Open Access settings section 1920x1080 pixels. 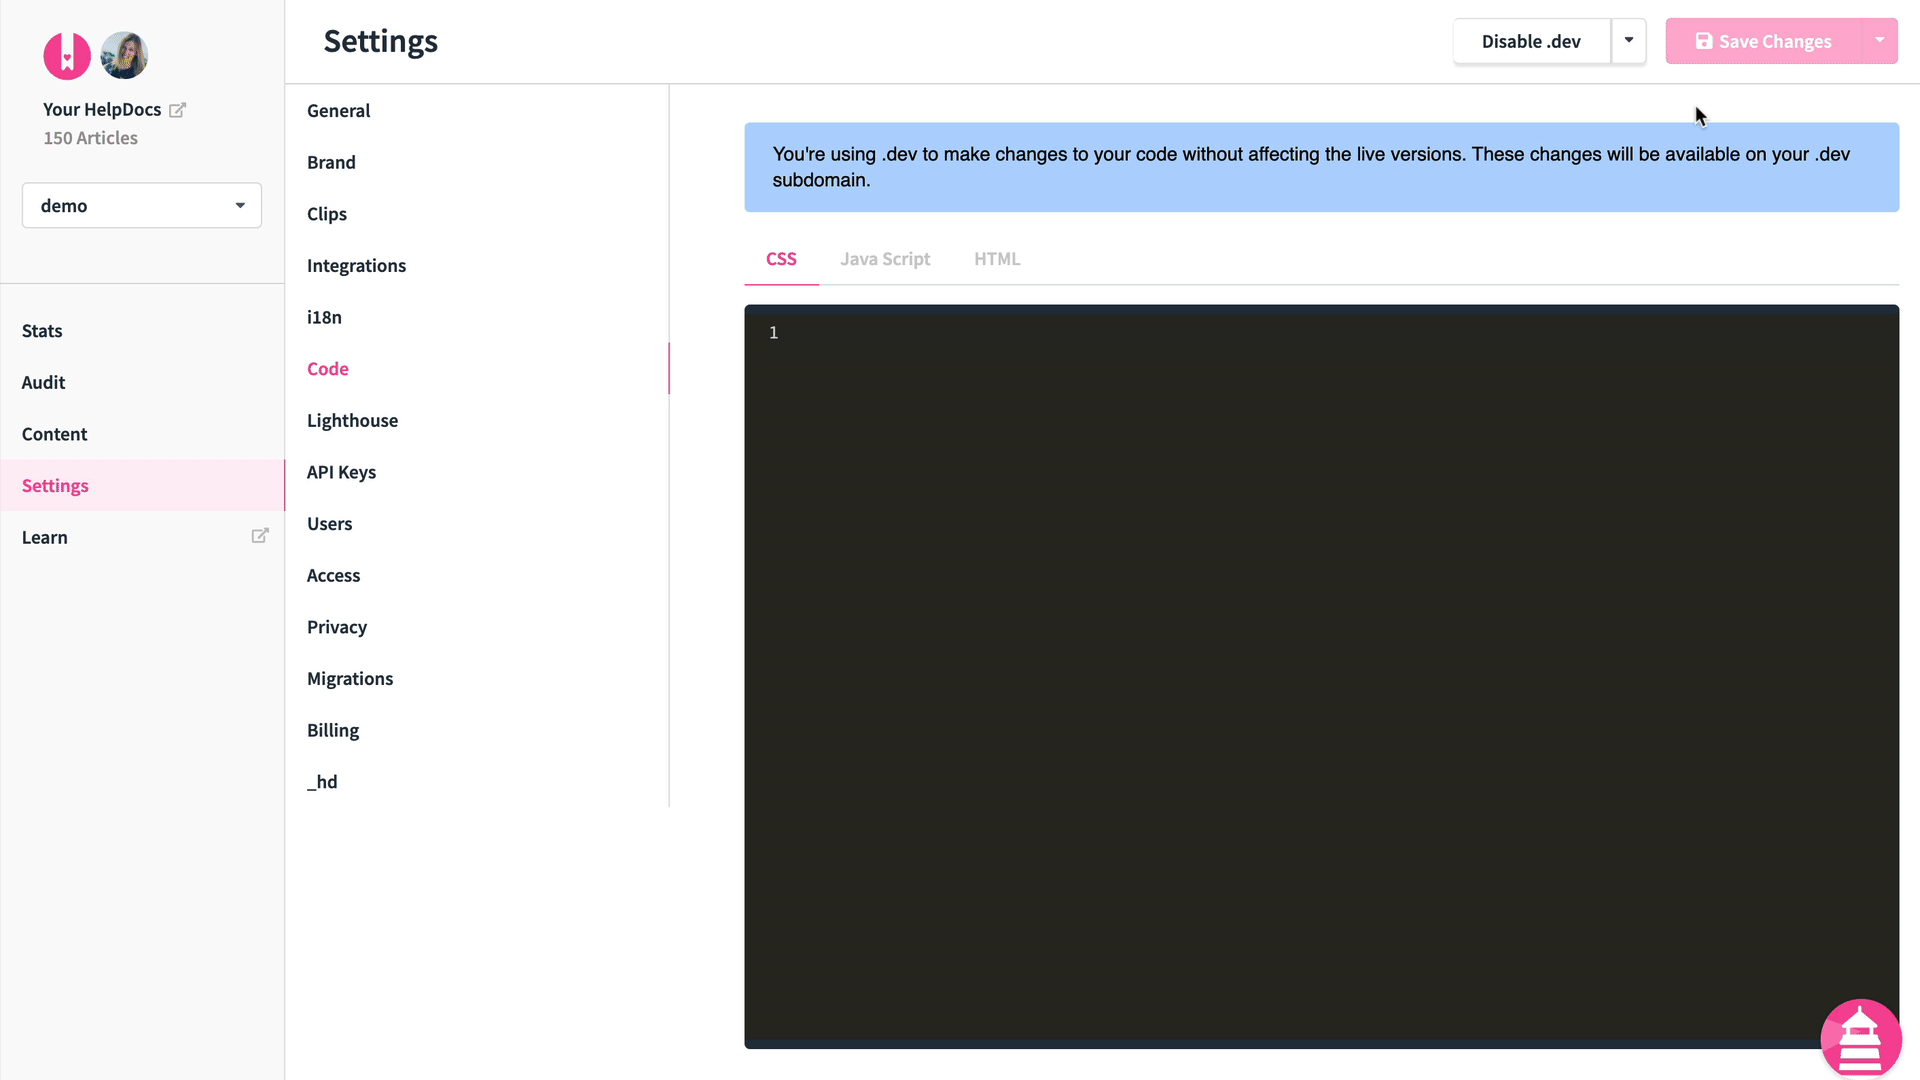tap(333, 575)
